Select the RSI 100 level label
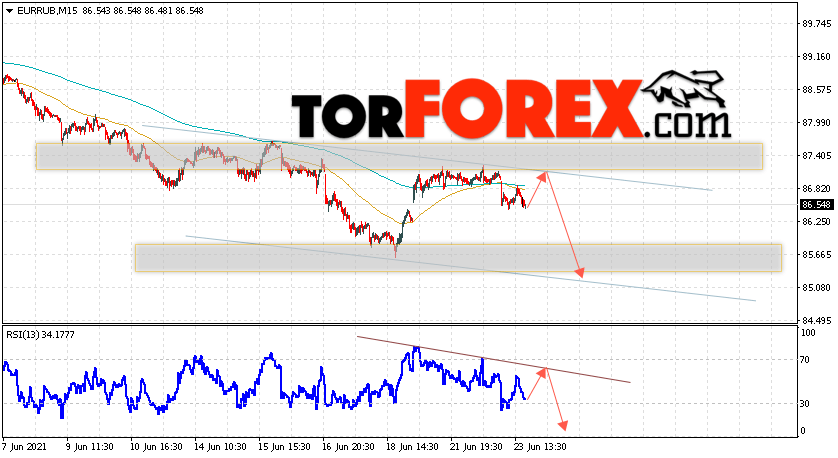The width and height of the screenshot is (838, 458). 808,333
